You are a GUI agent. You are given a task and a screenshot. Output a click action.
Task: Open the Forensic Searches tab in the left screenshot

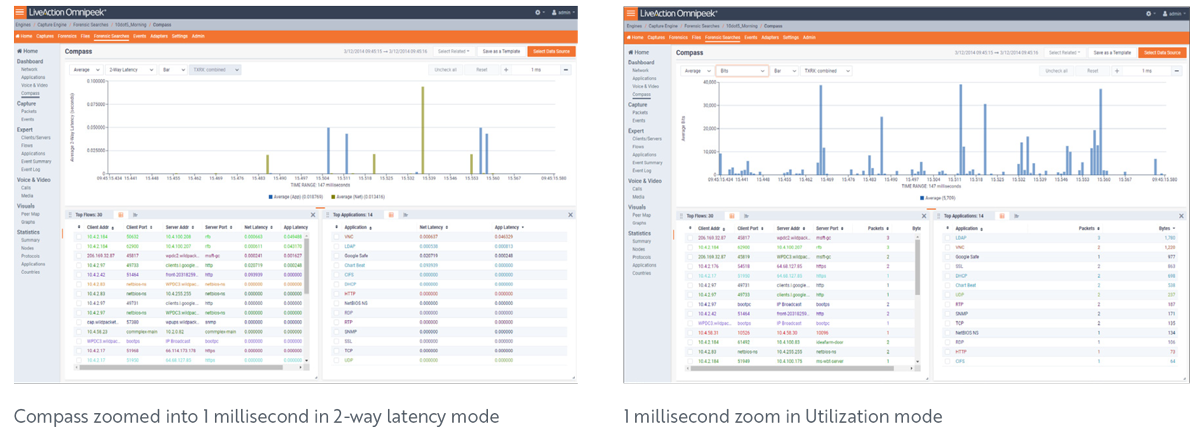point(109,36)
